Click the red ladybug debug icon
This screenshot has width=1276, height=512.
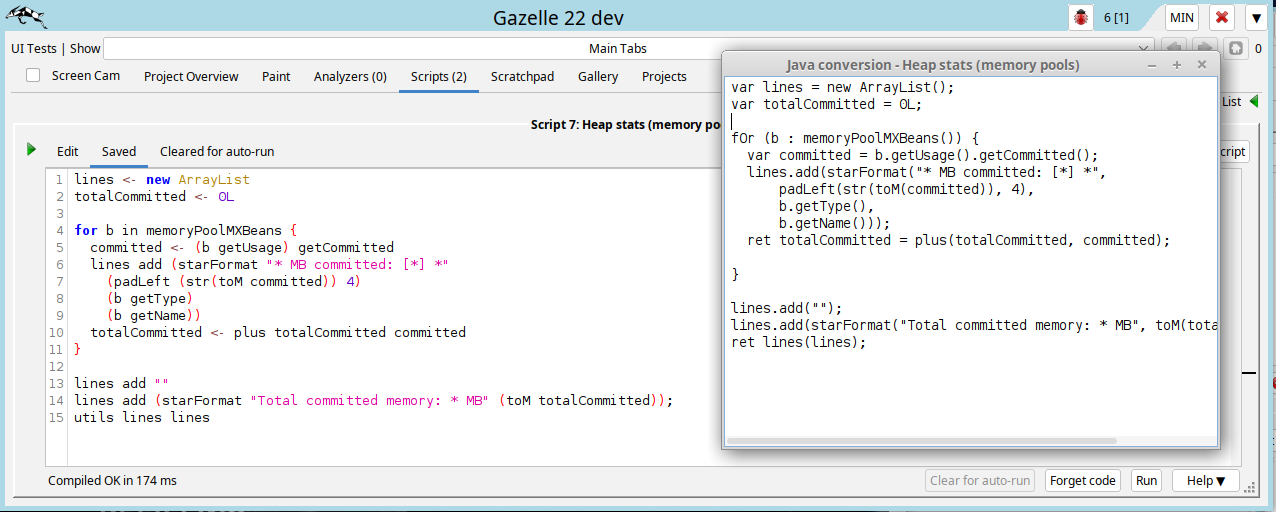tap(1081, 17)
